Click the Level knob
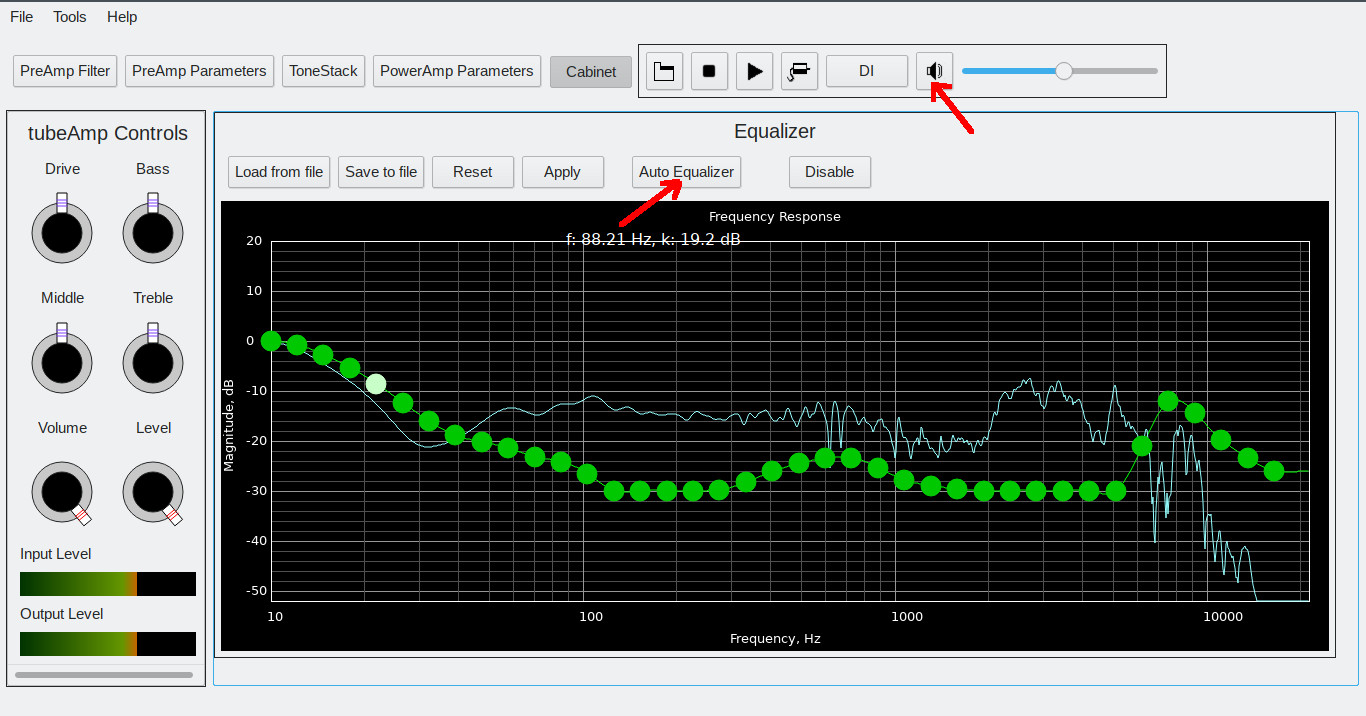Image resolution: width=1366 pixels, height=716 pixels. tap(153, 492)
